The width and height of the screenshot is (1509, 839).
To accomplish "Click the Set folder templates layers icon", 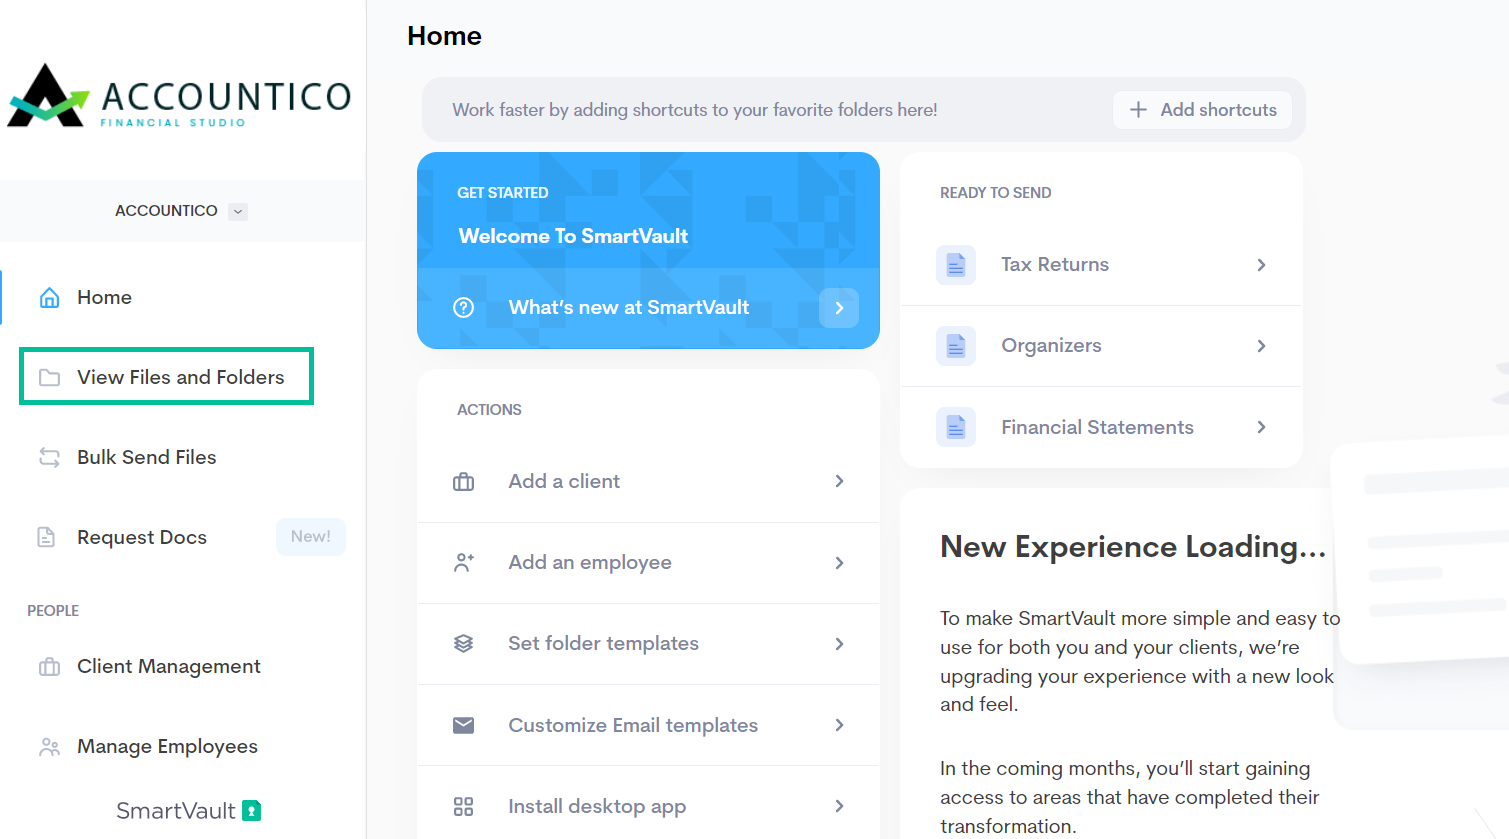I will 463,644.
